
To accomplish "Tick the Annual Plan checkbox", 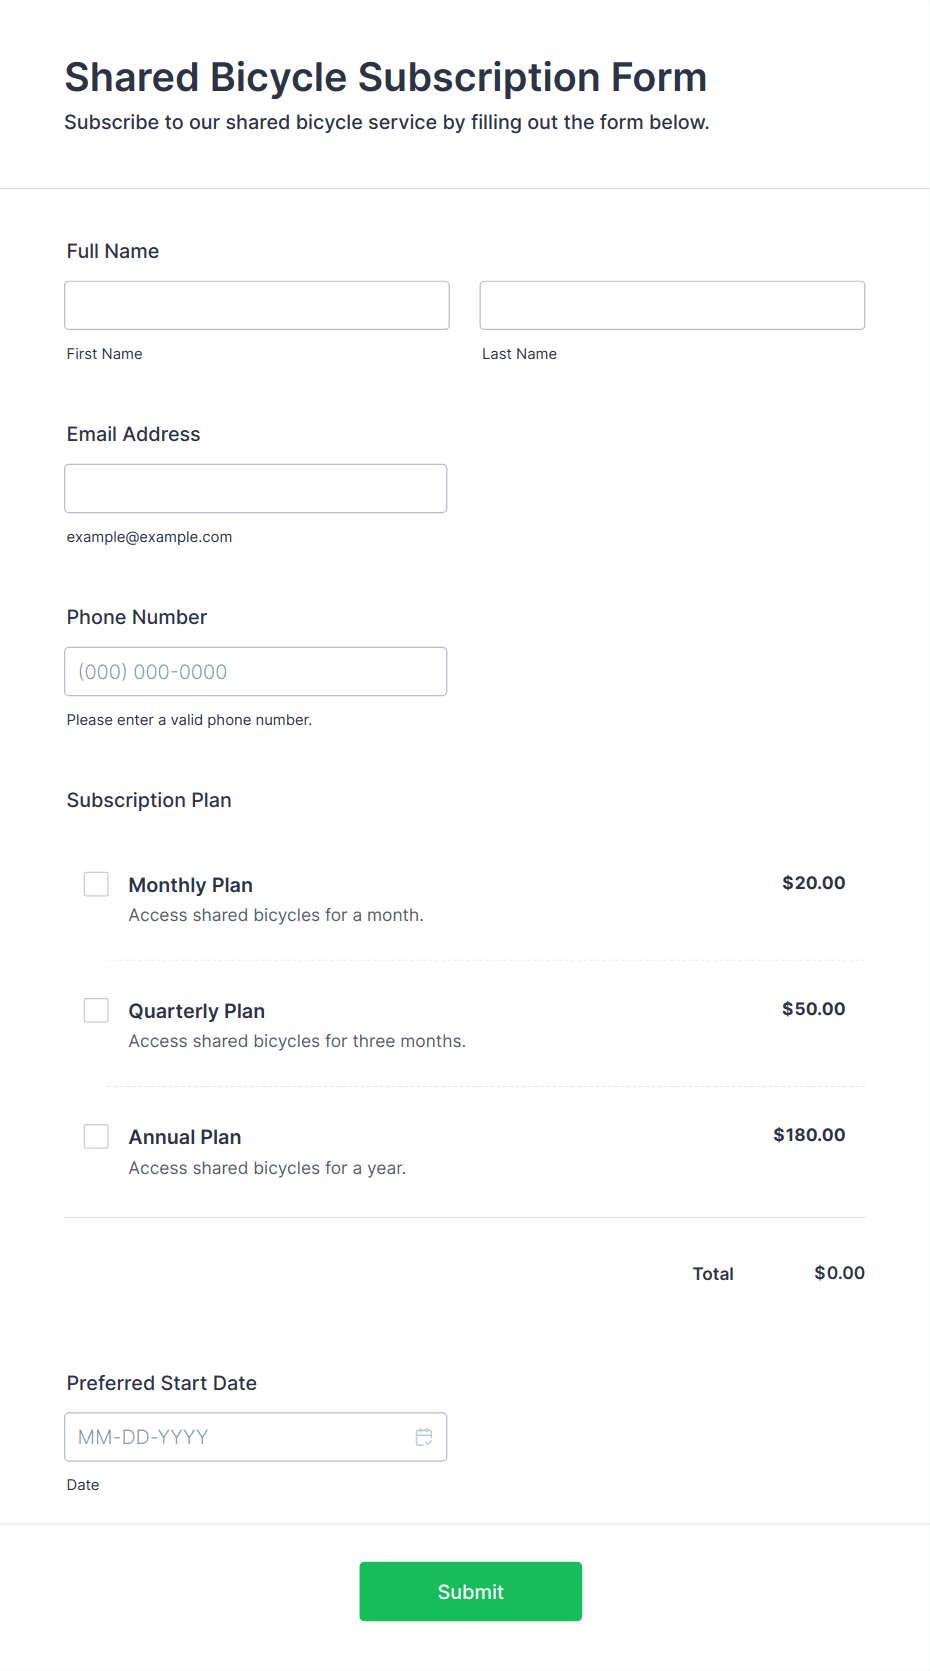I will click(x=96, y=1136).
